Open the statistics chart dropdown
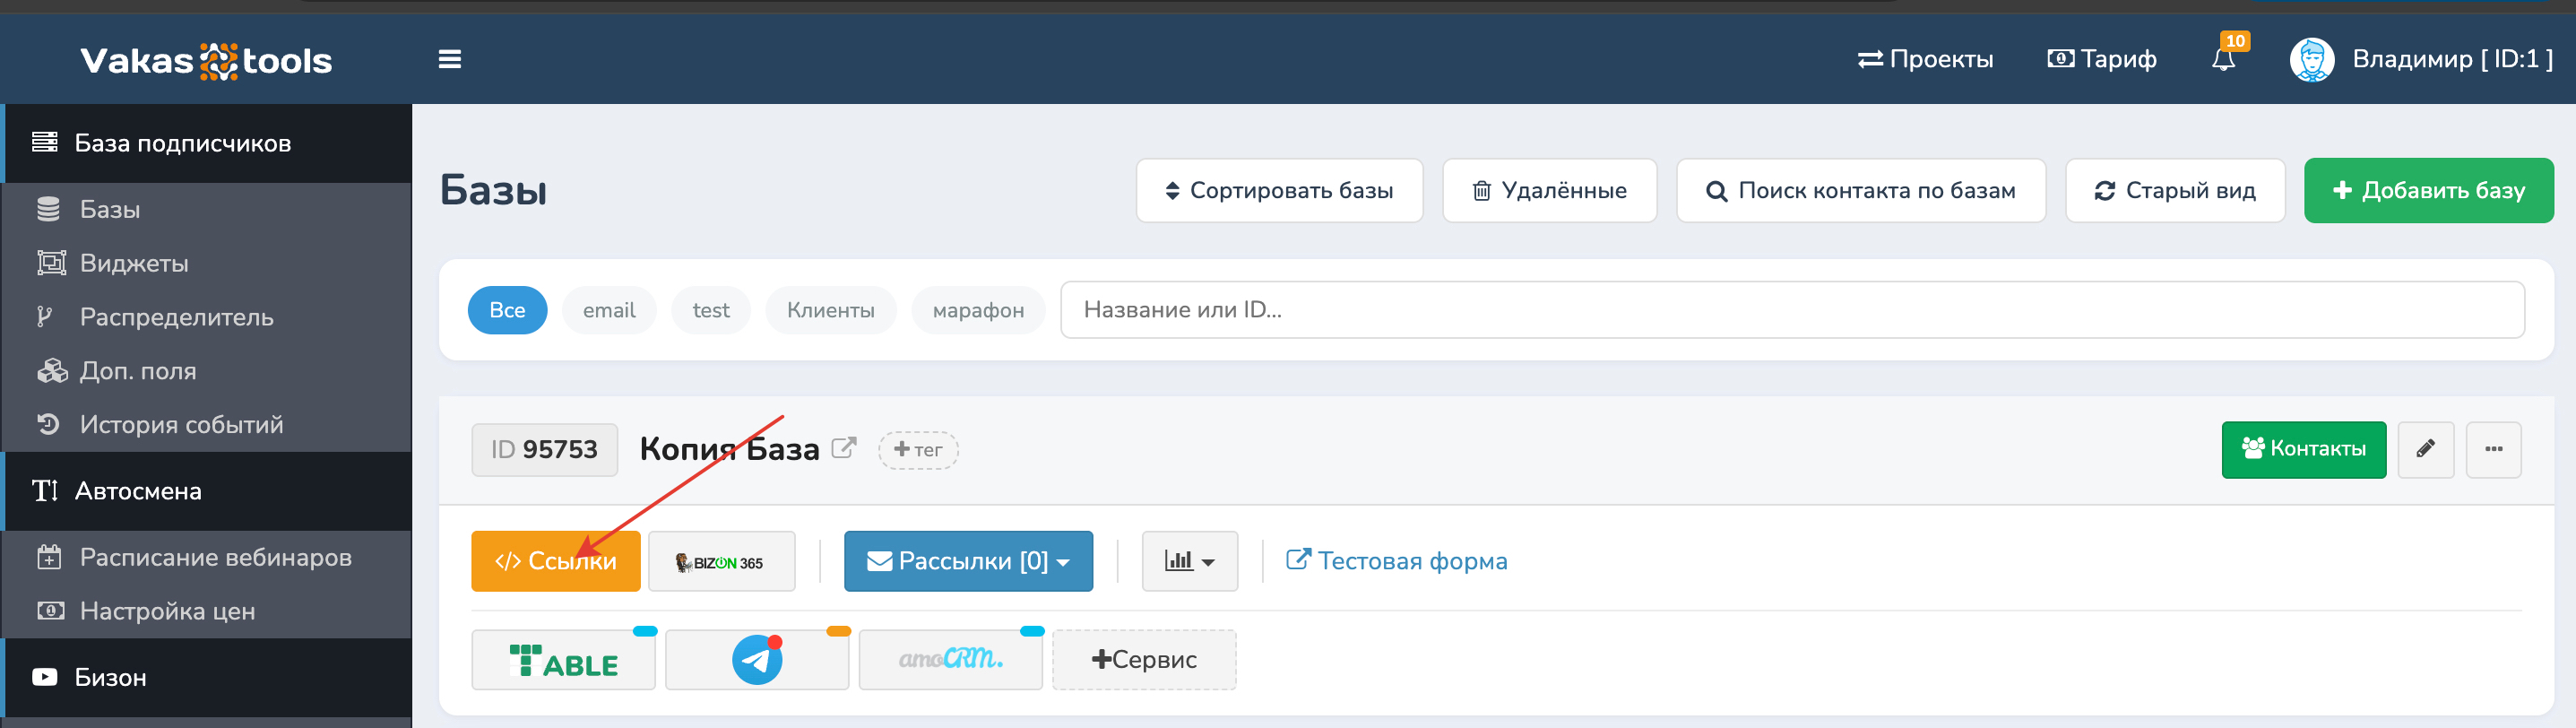This screenshot has height=728, width=2576. pyautogui.click(x=1189, y=562)
